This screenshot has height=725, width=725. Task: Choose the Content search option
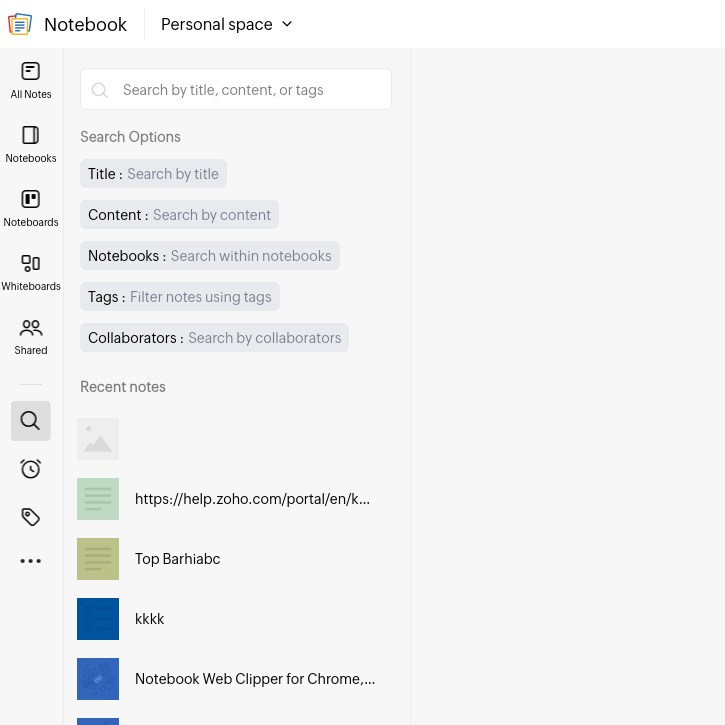[179, 215]
